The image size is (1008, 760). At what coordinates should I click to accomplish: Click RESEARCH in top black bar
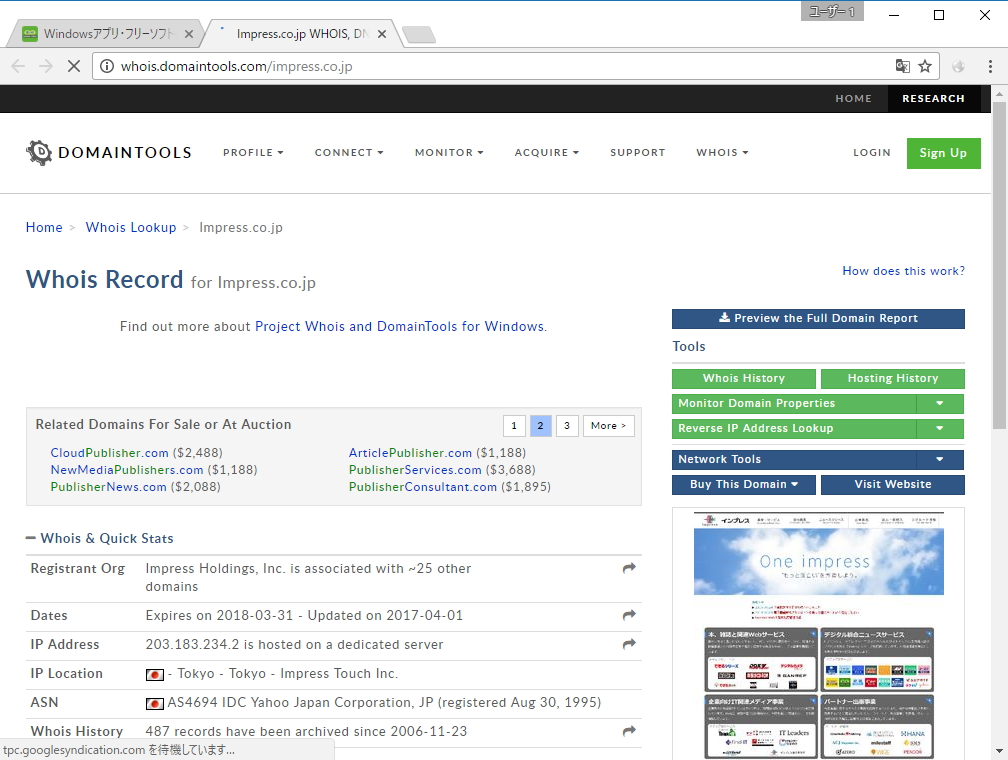(x=933, y=98)
